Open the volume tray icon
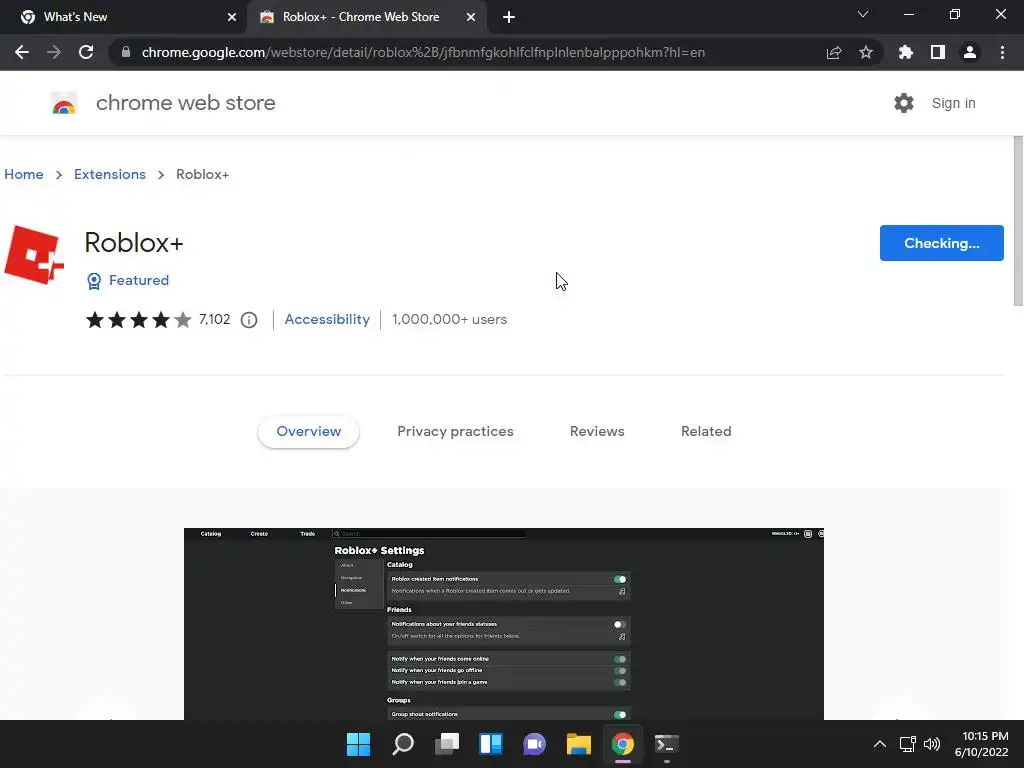 pyautogui.click(x=932, y=744)
